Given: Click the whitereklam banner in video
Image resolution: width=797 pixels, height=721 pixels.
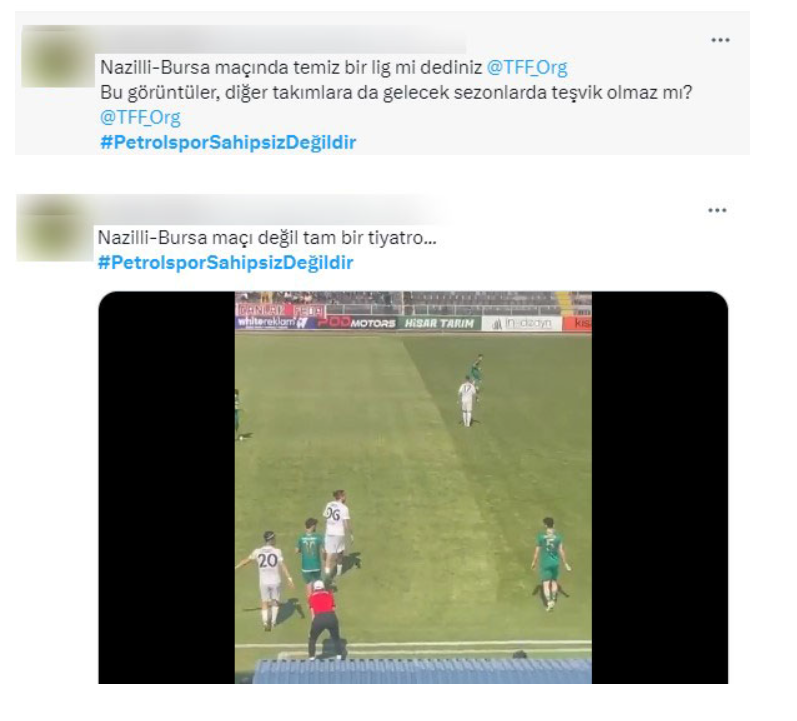Looking at the screenshot, I should pyautogui.click(x=272, y=322).
